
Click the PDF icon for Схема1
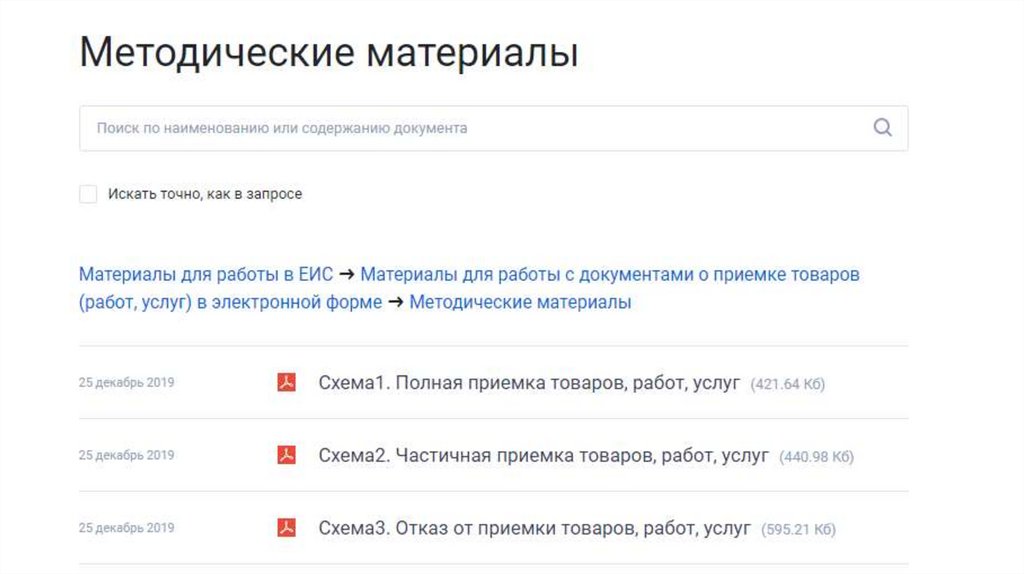click(287, 382)
